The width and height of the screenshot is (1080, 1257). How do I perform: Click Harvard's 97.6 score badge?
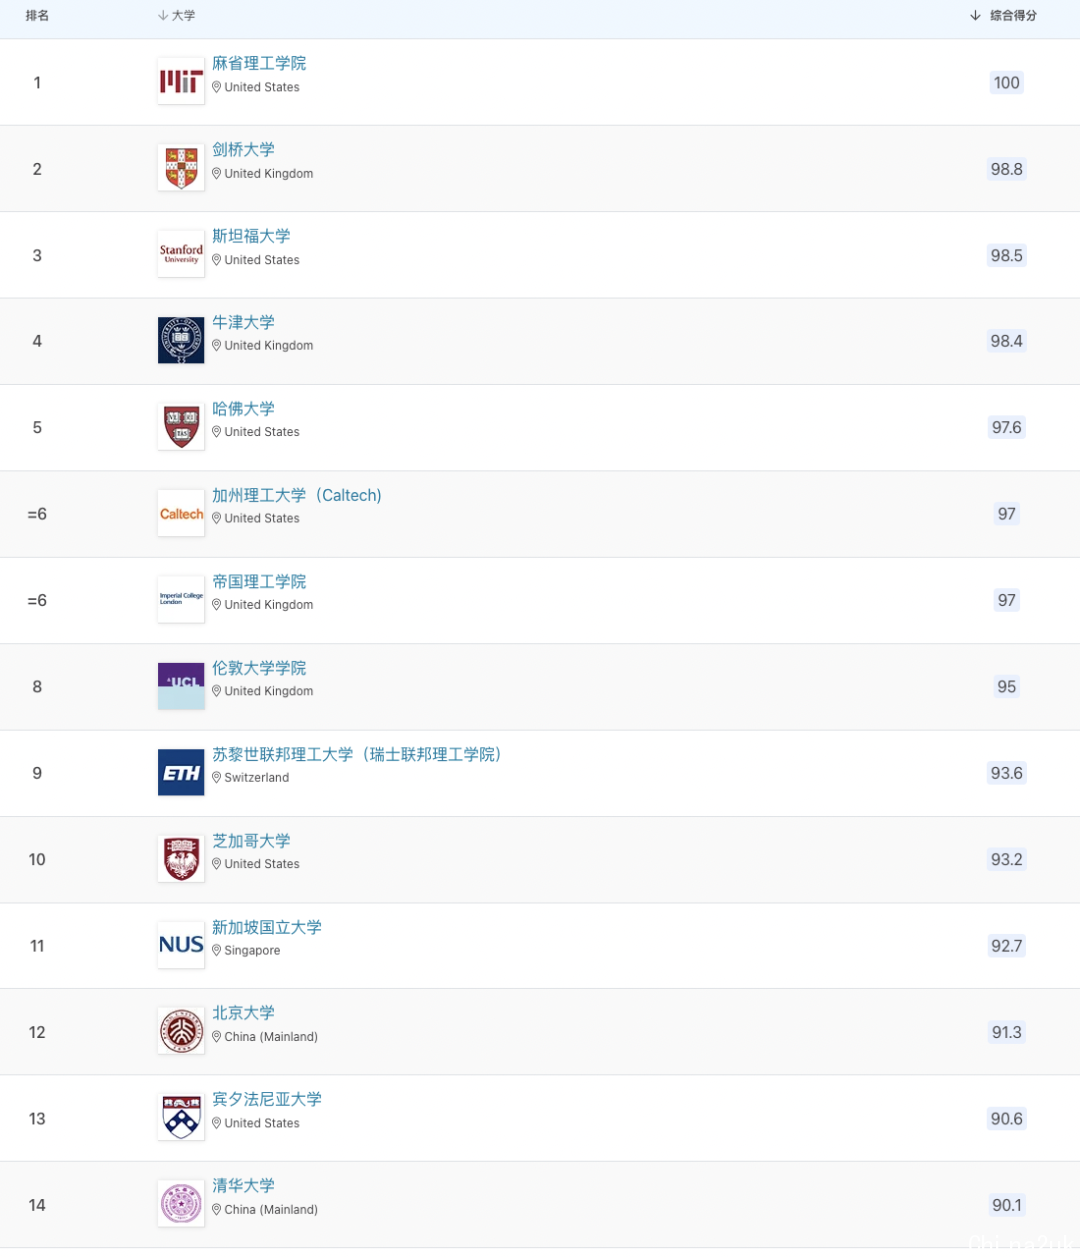[1006, 427]
